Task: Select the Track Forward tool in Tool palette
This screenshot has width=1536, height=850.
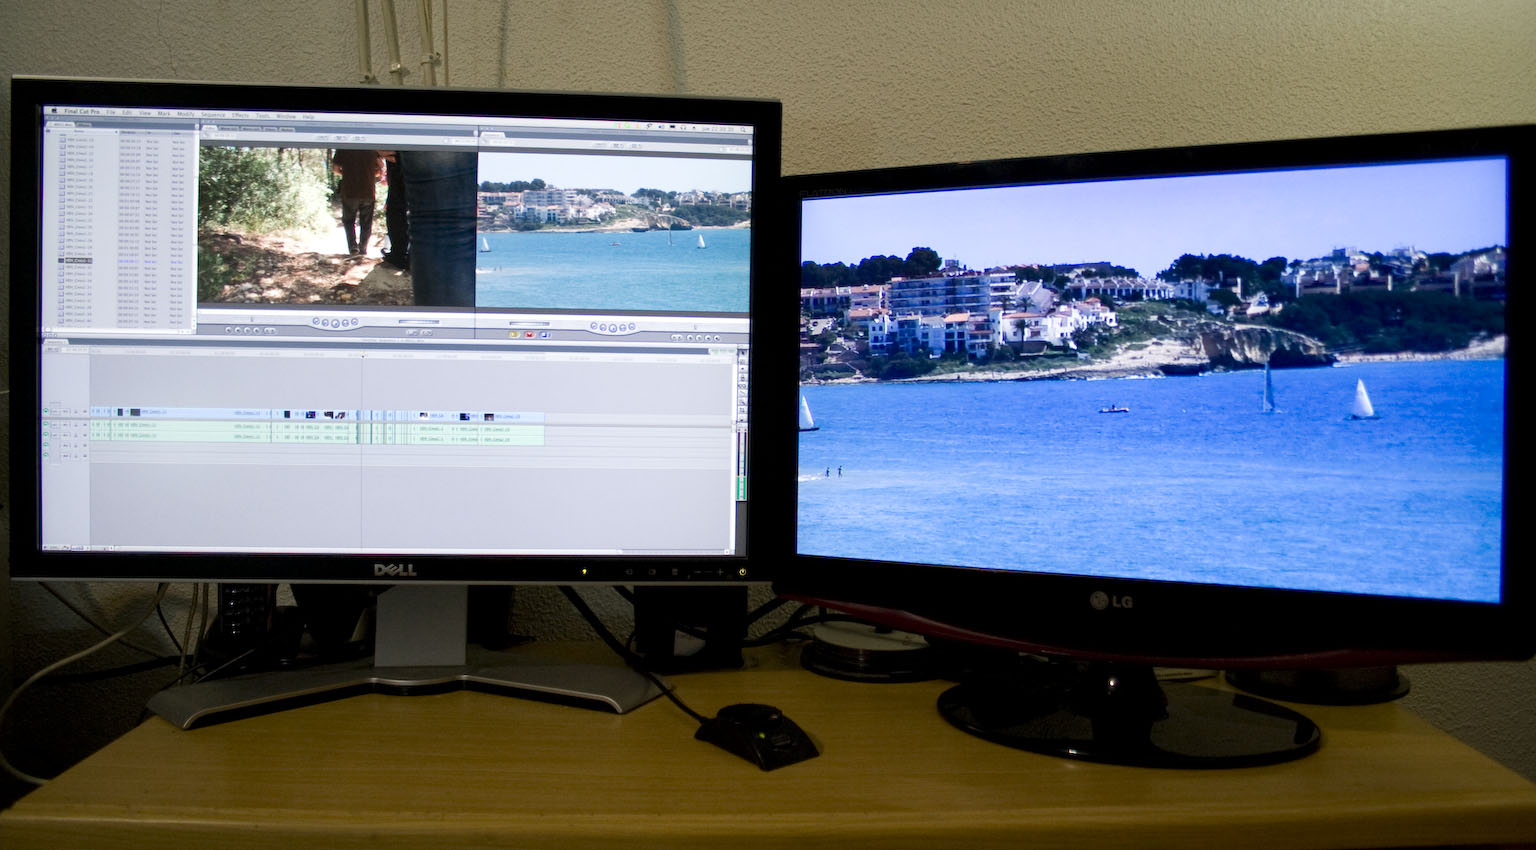Action: pos(742,369)
